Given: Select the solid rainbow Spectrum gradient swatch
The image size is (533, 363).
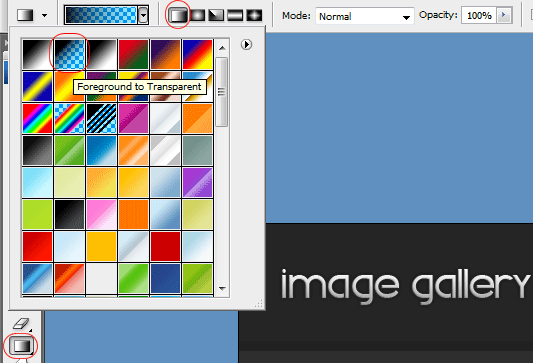Looking at the screenshot, I should [x=37, y=118].
